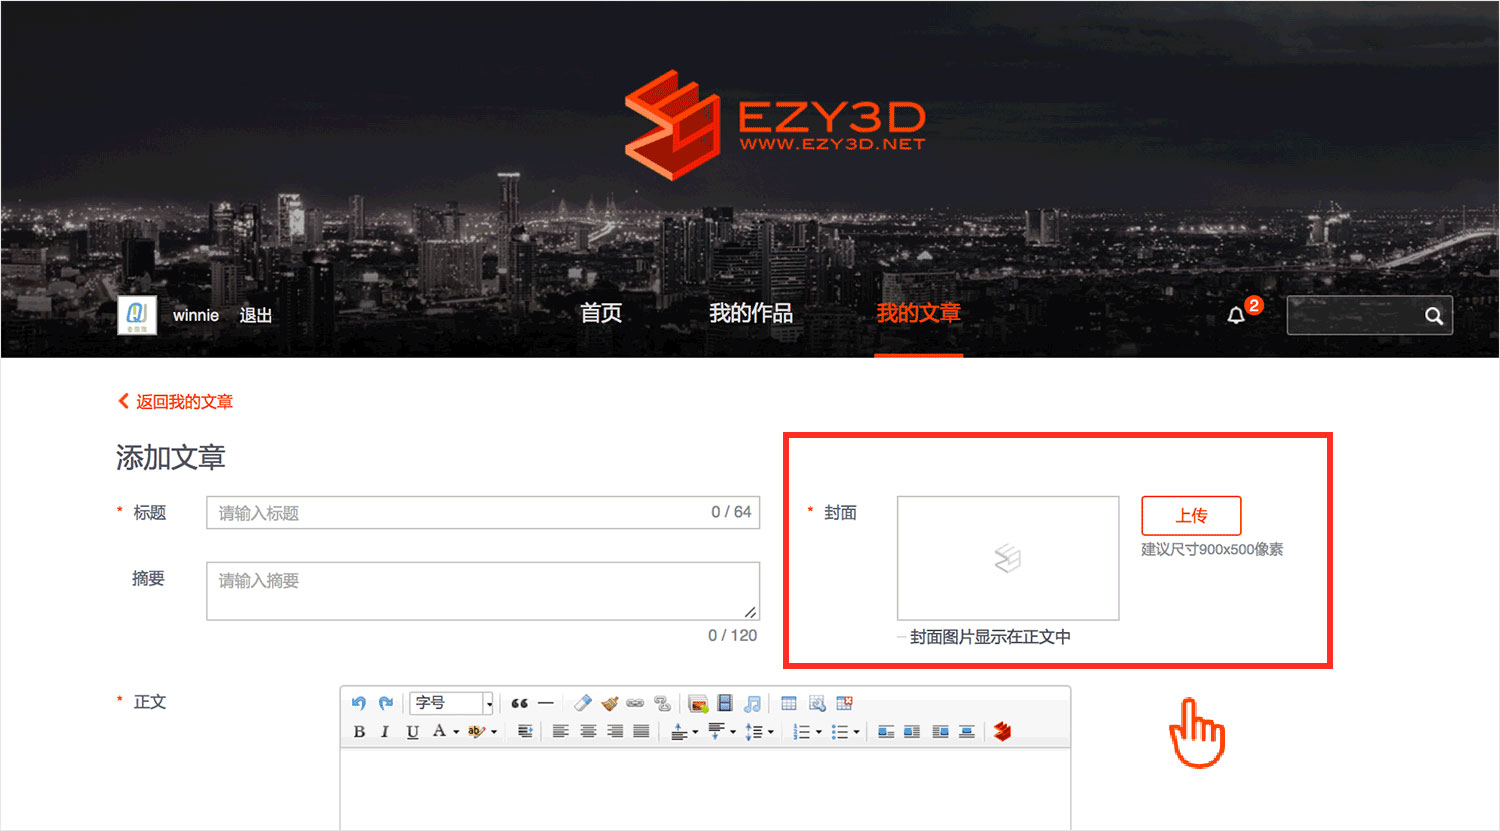Click the 上传 upload button
Screen dimensions: 1500x831
1191,515
